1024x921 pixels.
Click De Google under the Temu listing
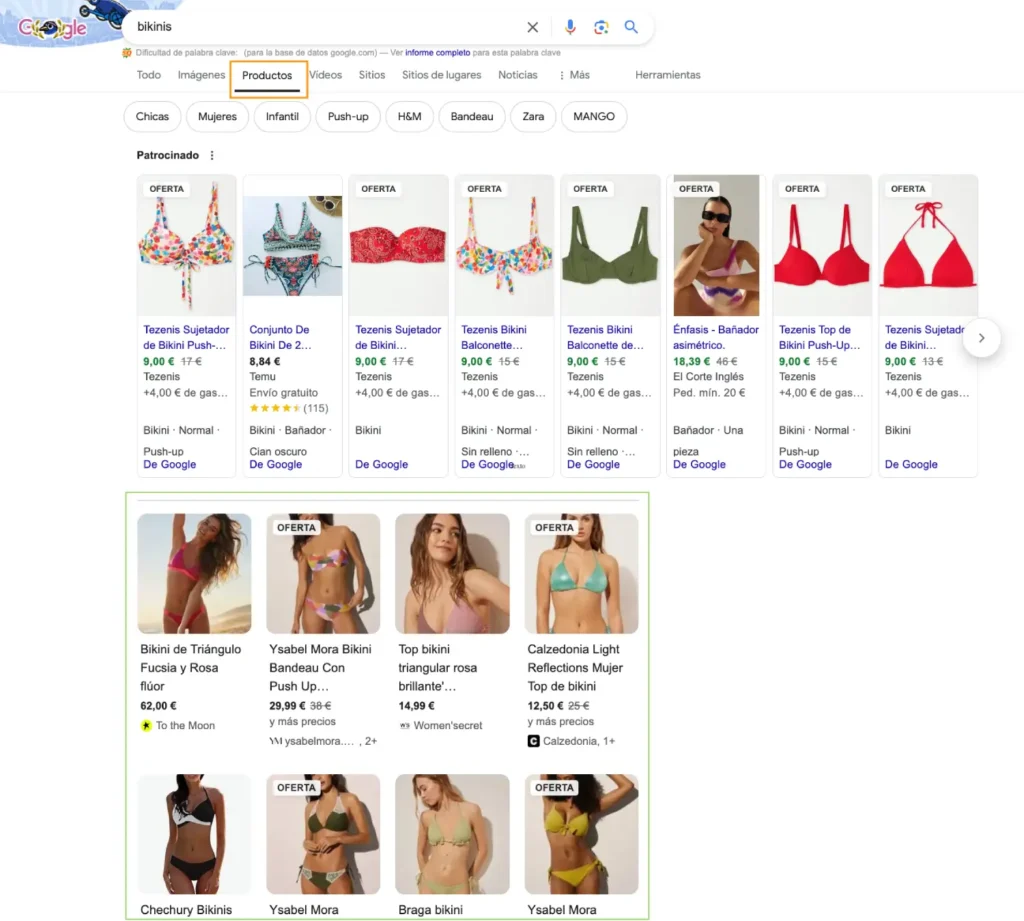(x=276, y=464)
